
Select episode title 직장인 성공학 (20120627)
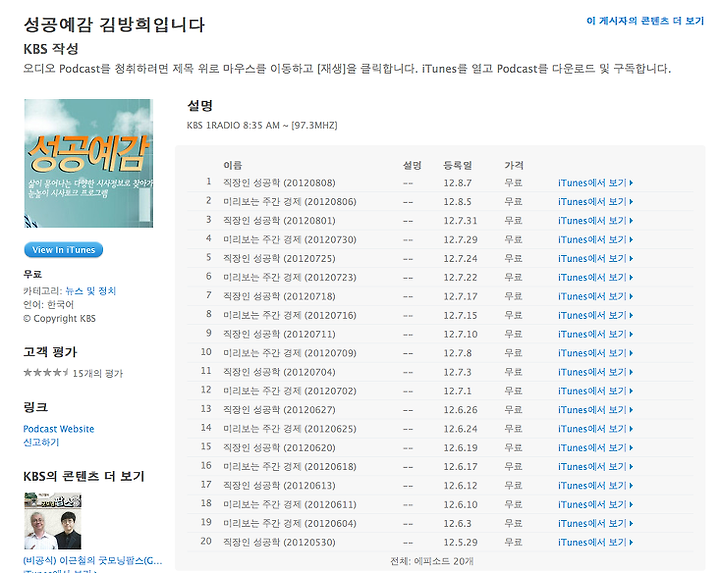coord(279,410)
